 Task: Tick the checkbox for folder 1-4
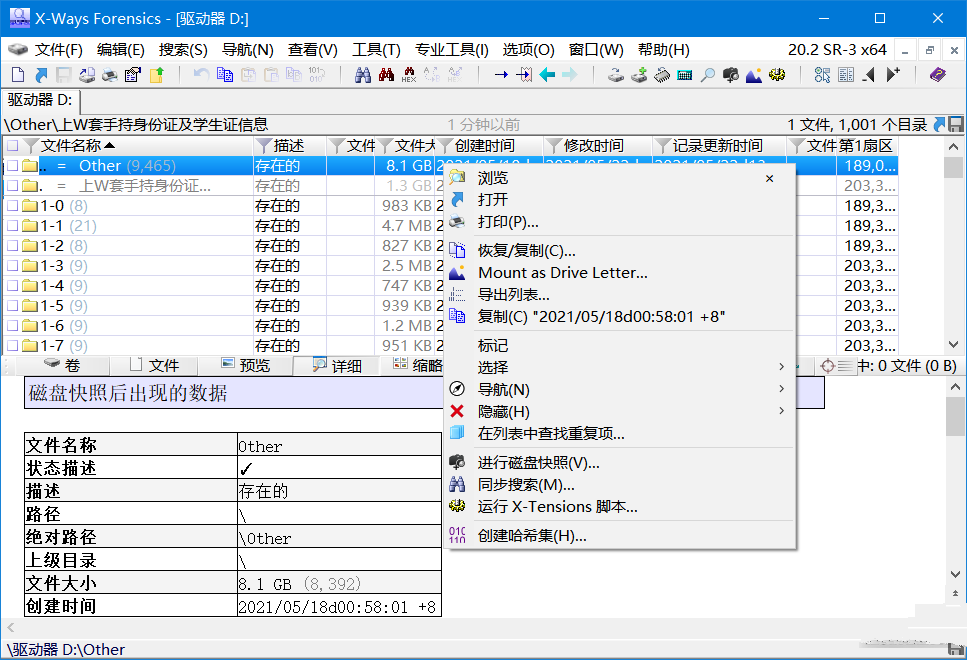12,286
